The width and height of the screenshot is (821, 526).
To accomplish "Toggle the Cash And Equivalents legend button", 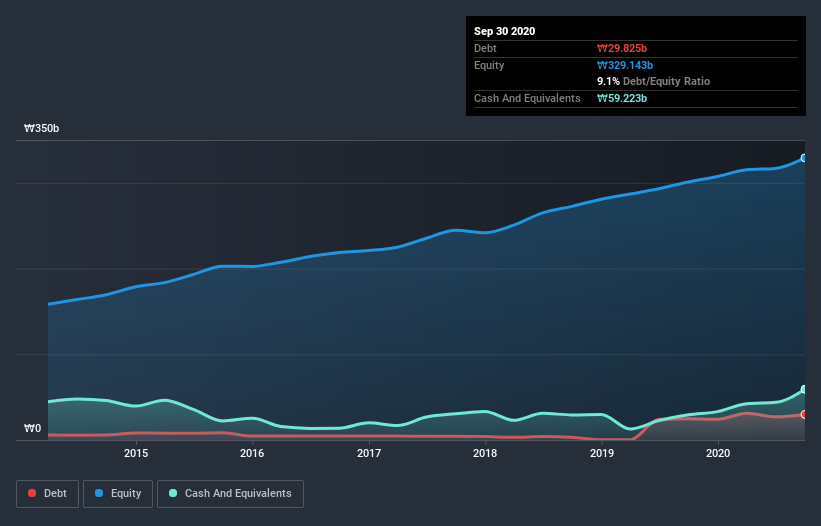I will (x=230, y=494).
